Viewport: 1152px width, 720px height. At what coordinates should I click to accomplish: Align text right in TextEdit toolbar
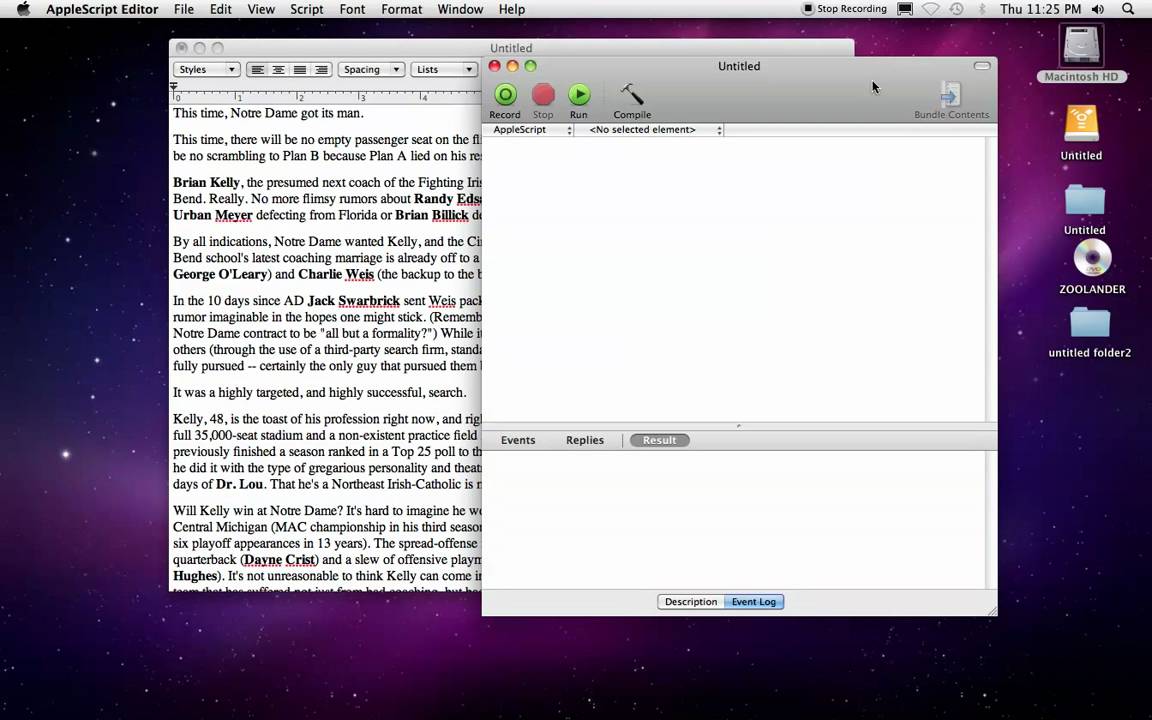tap(321, 70)
